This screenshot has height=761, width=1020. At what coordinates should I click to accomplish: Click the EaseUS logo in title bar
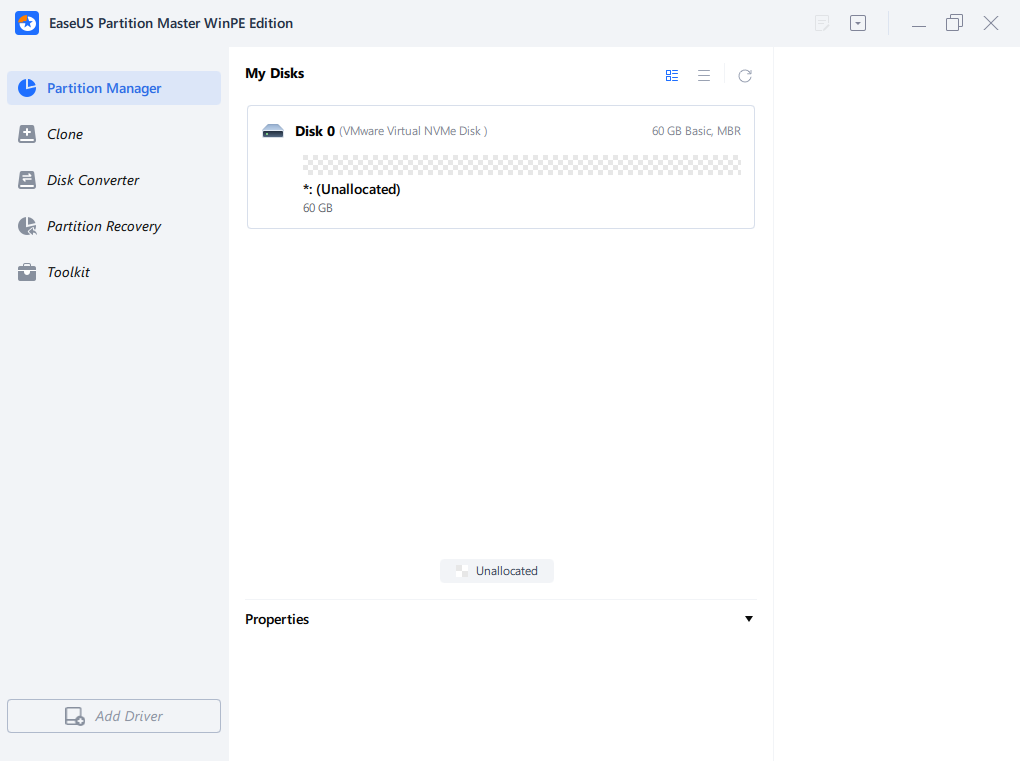coord(27,23)
